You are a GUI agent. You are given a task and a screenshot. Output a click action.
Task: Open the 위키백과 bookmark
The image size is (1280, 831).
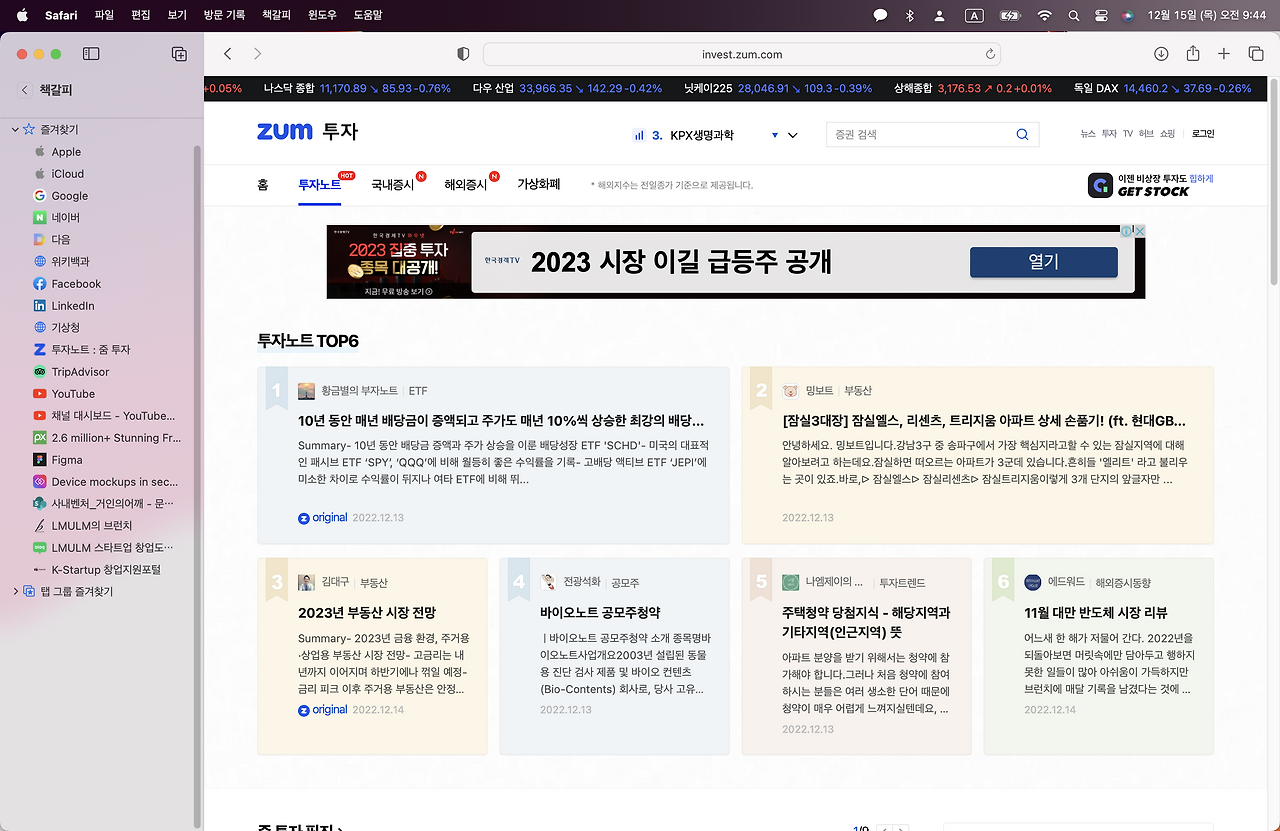pyautogui.click(x=70, y=262)
